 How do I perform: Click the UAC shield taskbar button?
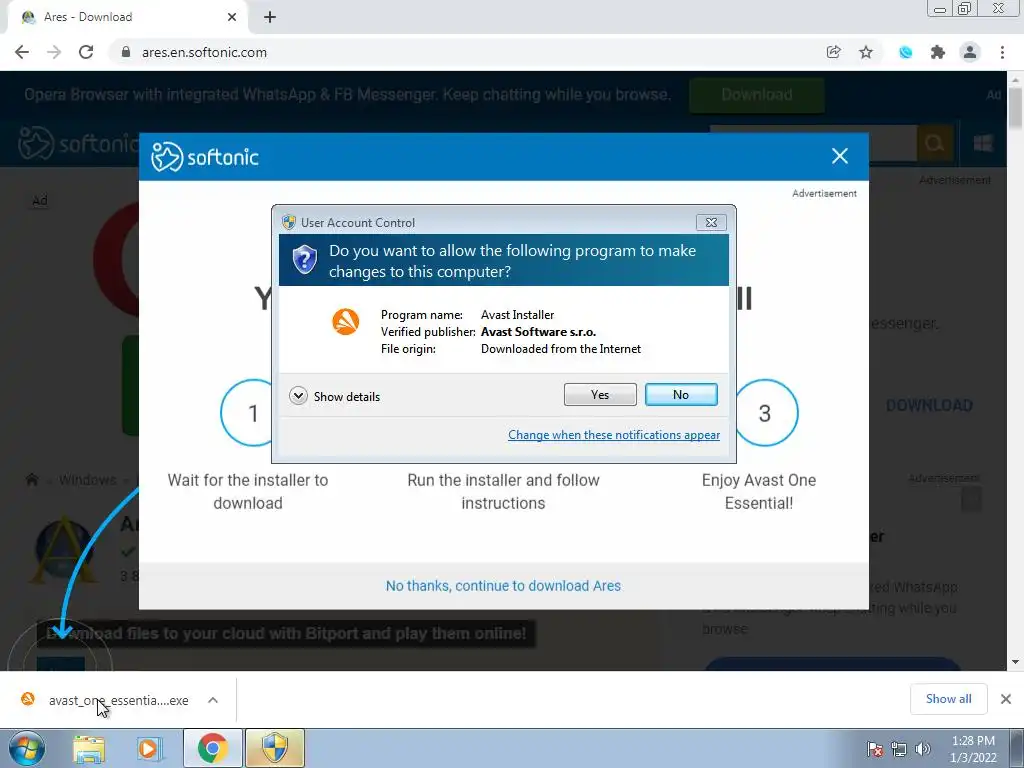275,748
